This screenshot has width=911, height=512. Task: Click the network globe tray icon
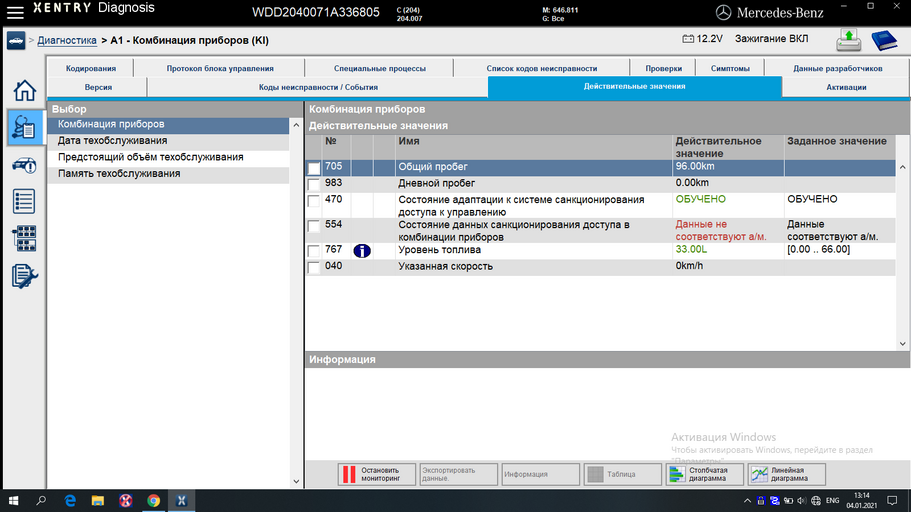tap(816, 500)
